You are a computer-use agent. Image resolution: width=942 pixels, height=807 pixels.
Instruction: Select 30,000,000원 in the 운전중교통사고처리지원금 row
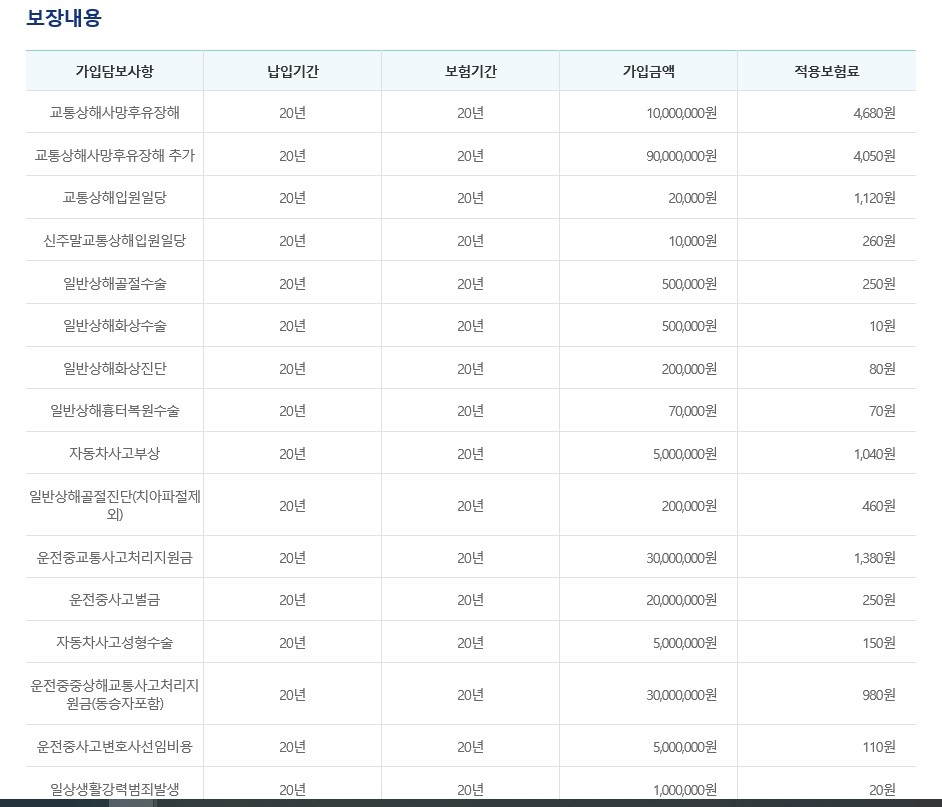click(681, 558)
